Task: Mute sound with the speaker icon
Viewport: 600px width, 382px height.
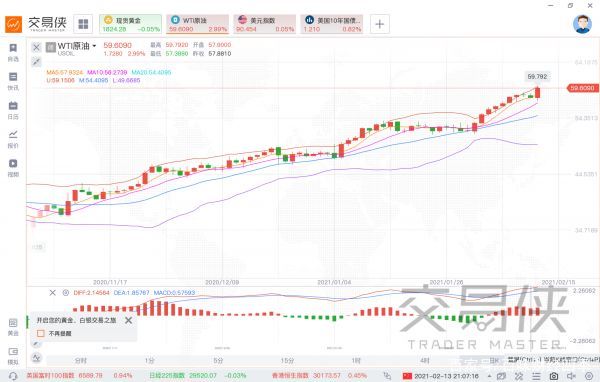Action: pos(571,376)
